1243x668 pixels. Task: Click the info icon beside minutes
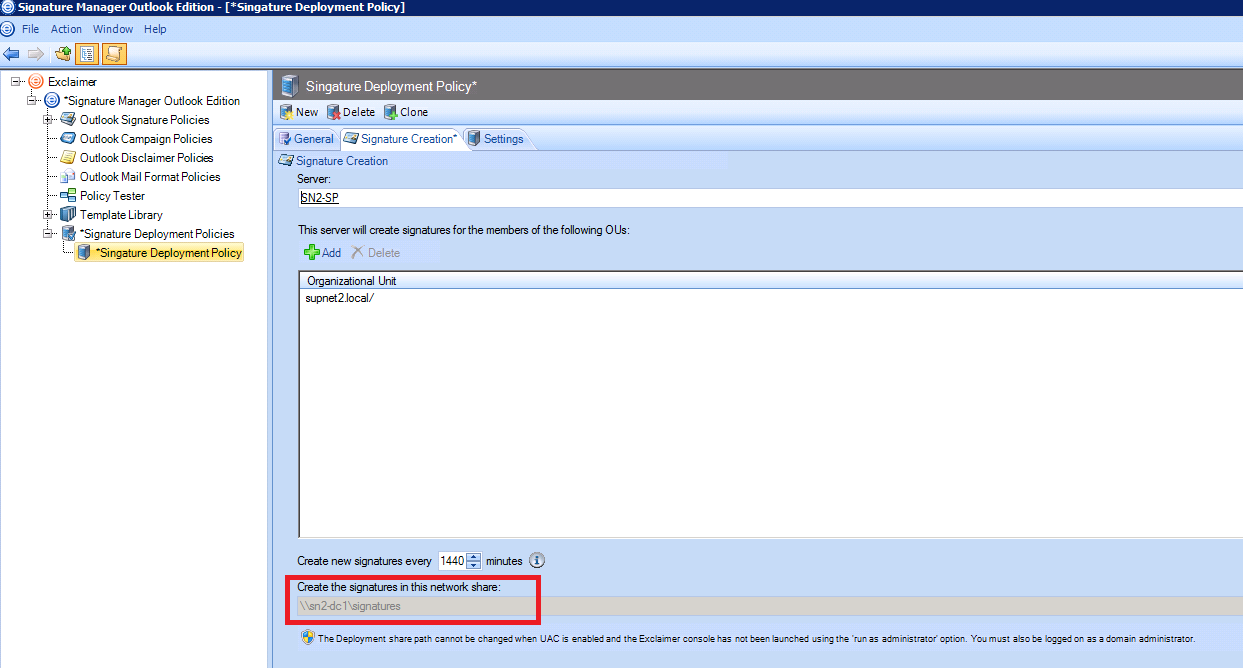tap(536, 560)
